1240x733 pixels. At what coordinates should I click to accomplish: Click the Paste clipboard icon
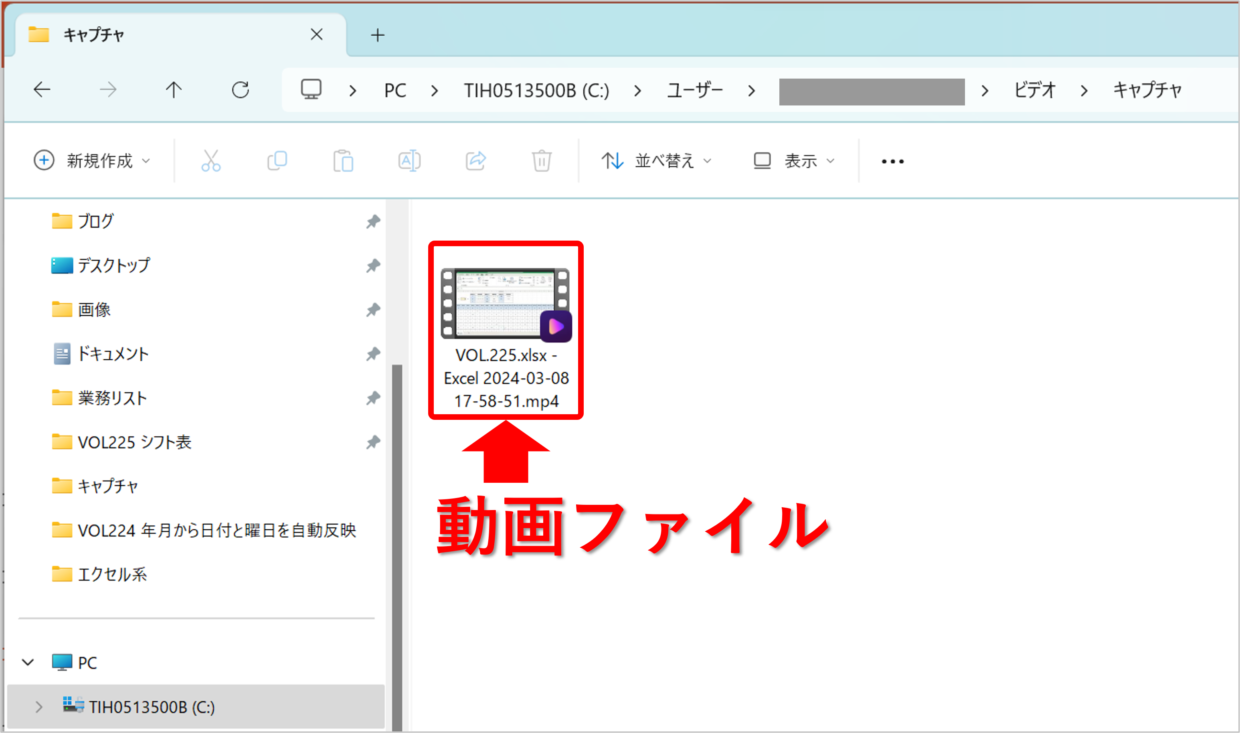tap(343, 161)
